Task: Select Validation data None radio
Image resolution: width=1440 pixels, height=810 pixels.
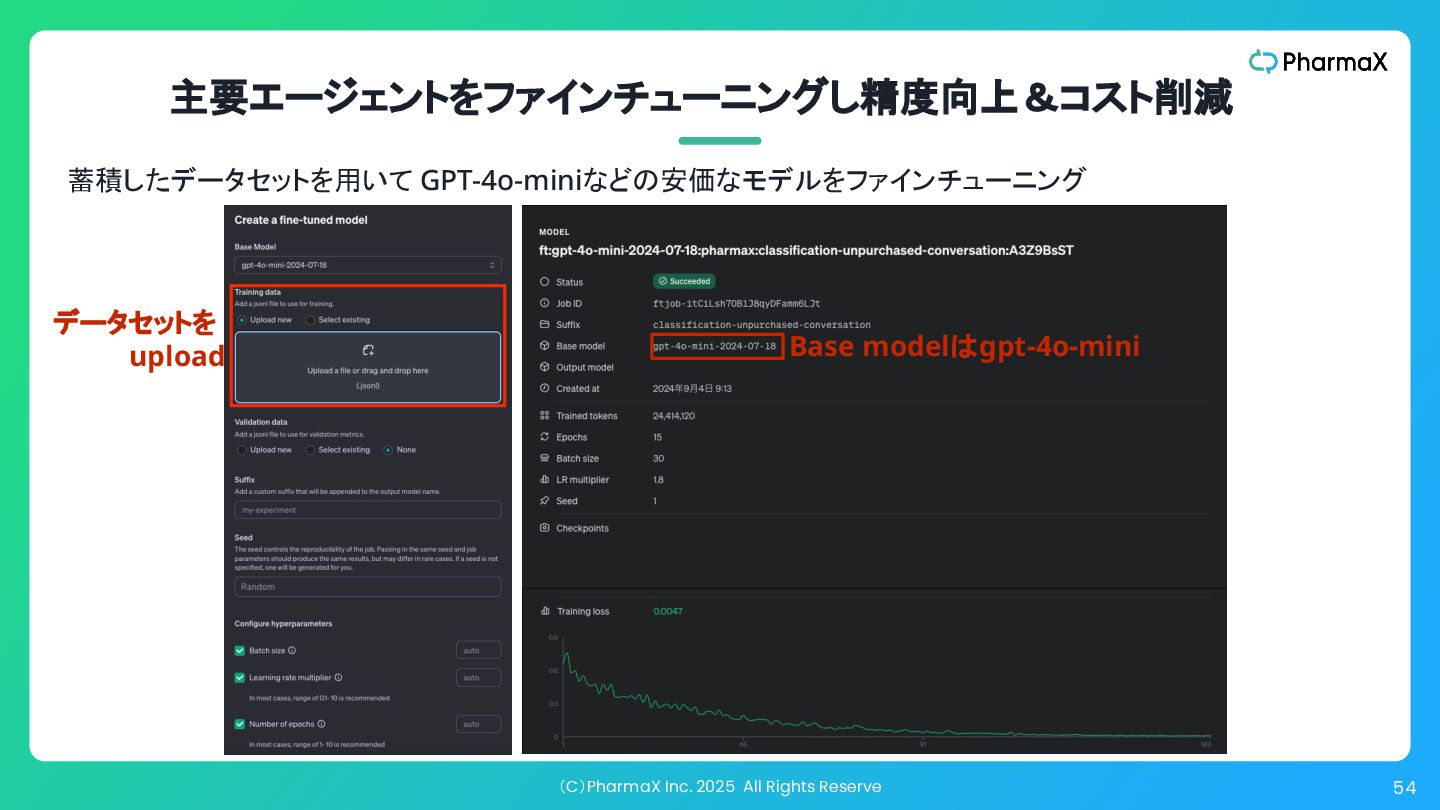Action: point(388,450)
